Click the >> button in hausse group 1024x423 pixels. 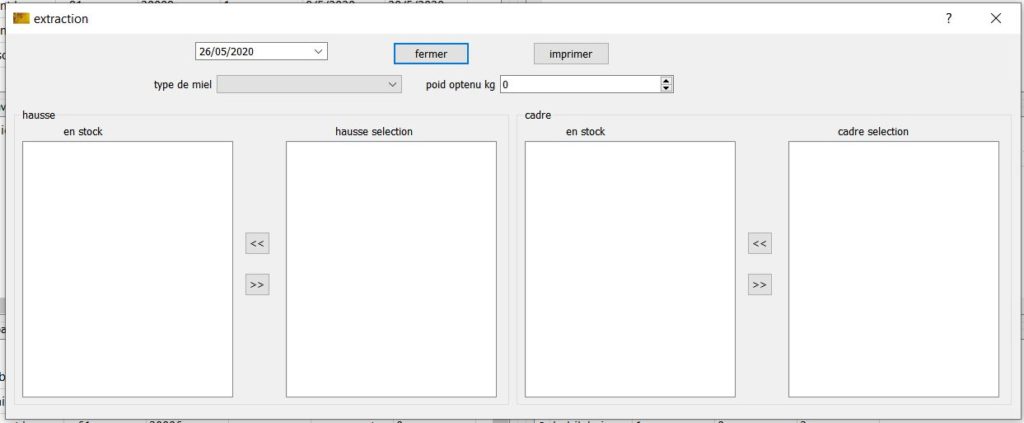[x=257, y=285]
